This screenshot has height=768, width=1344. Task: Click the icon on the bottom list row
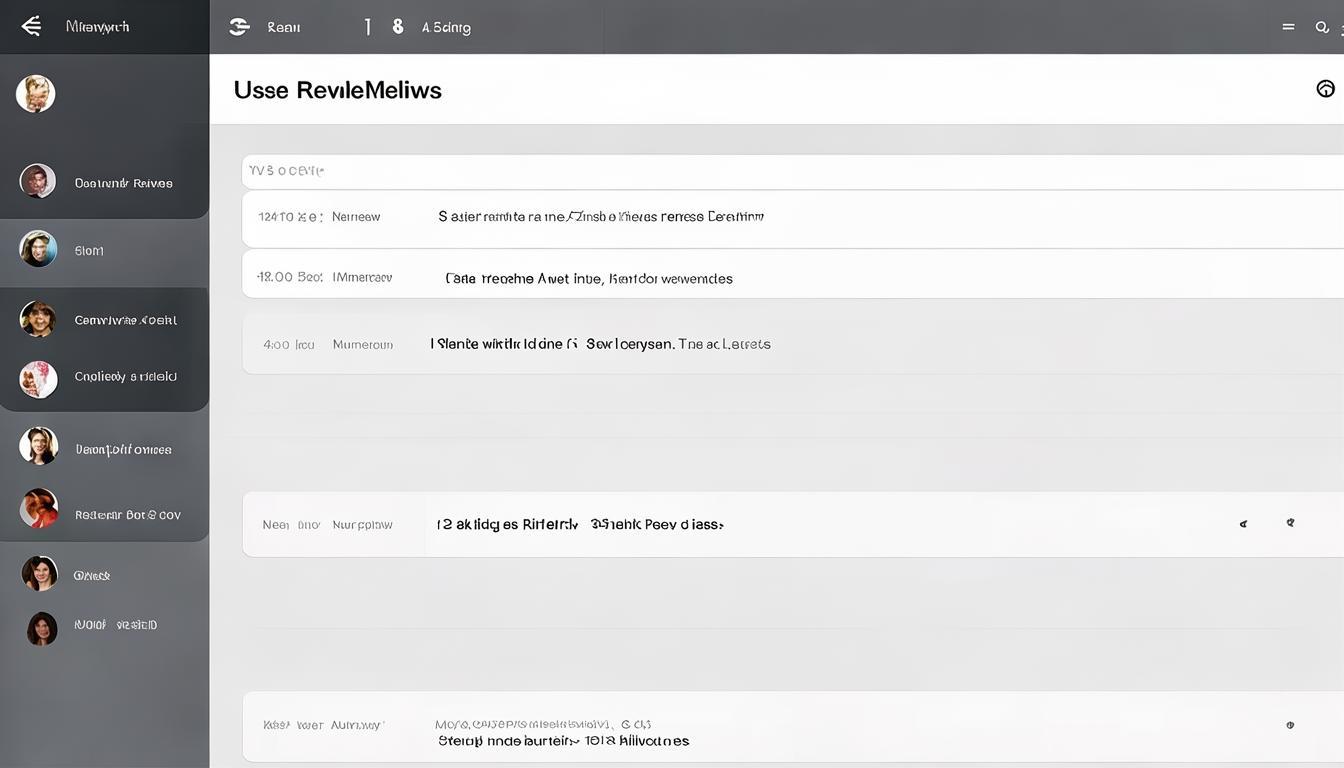[1290, 725]
